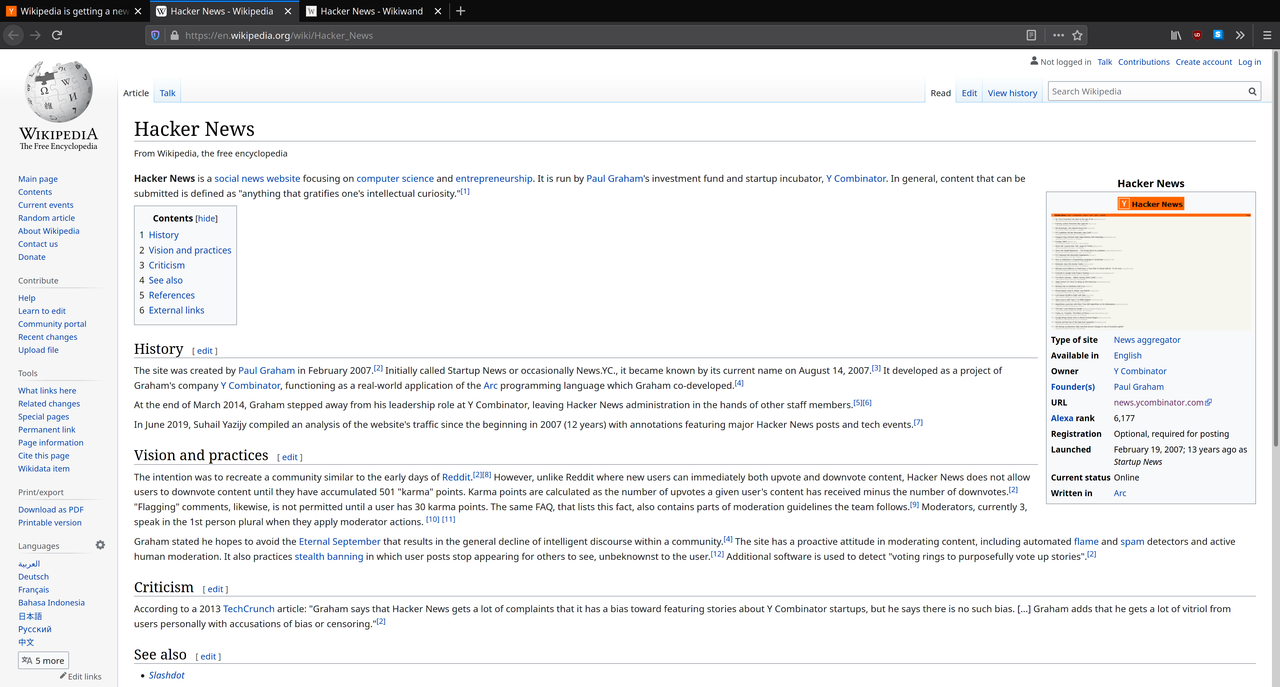The width and height of the screenshot is (1280, 687).
Task: Open the page actions three-dot menu
Action: click(1058, 35)
